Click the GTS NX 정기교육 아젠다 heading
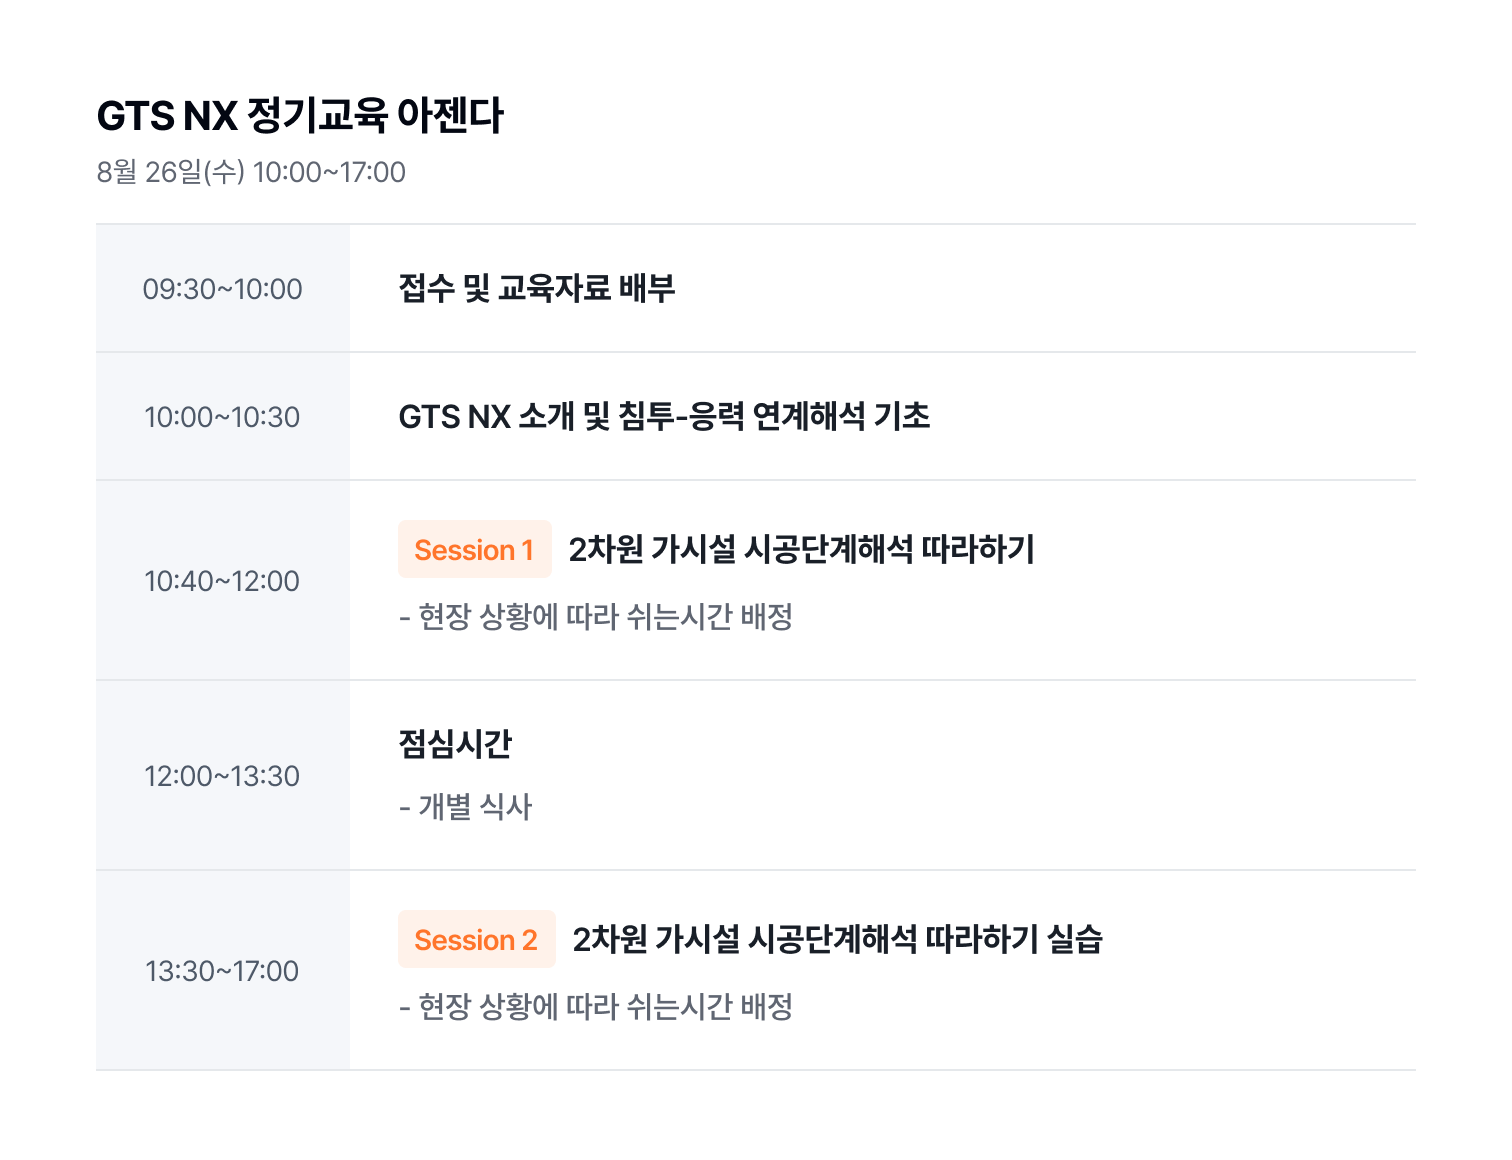Screen dimensions: 1512x1160 pos(300,116)
